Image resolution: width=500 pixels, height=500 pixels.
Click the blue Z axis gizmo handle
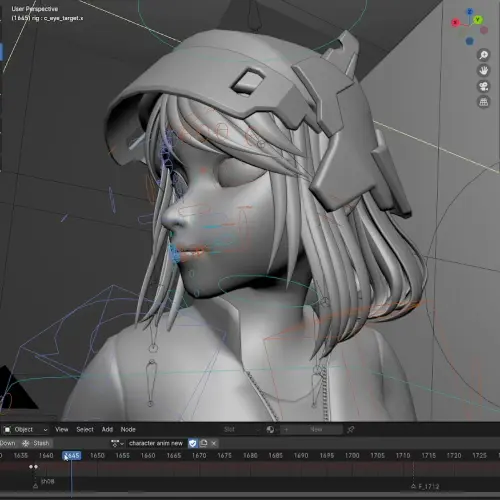coord(470,12)
